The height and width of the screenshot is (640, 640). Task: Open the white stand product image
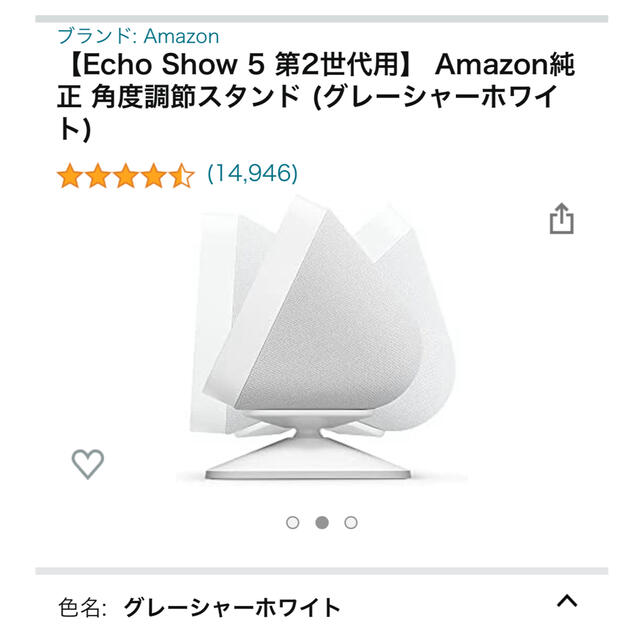click(x=322, y=339)
